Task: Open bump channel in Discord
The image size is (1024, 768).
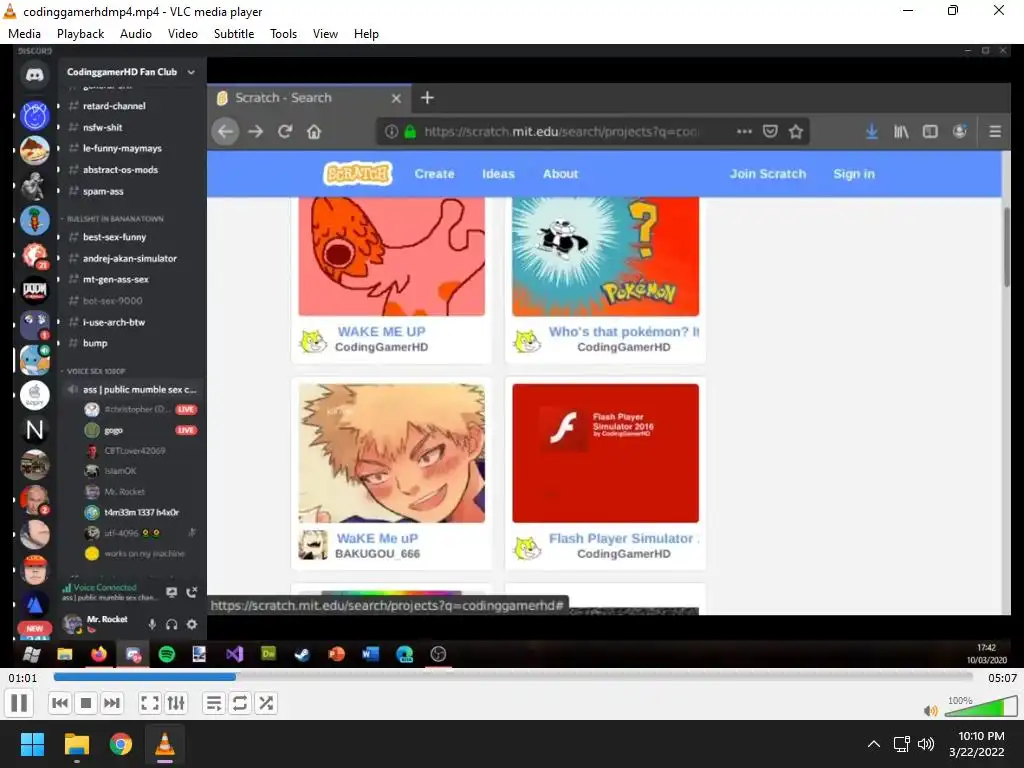Action: tap(95, 343)
